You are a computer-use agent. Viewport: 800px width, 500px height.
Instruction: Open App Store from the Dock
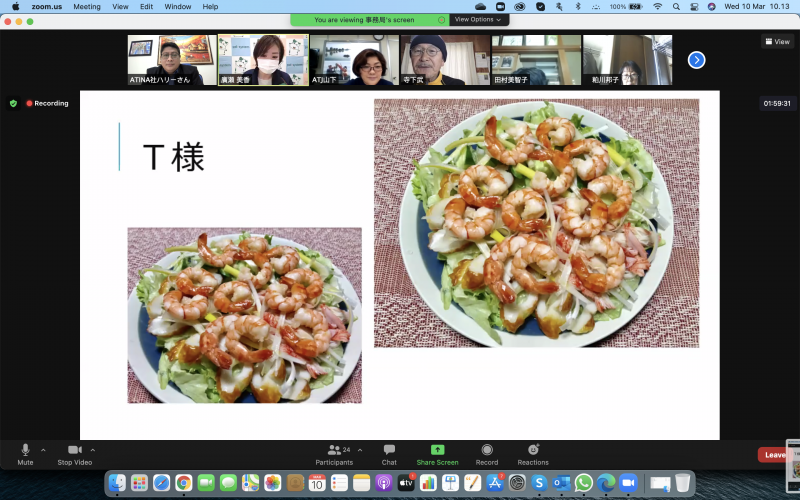pyautogui.click(x=495, y=482)
